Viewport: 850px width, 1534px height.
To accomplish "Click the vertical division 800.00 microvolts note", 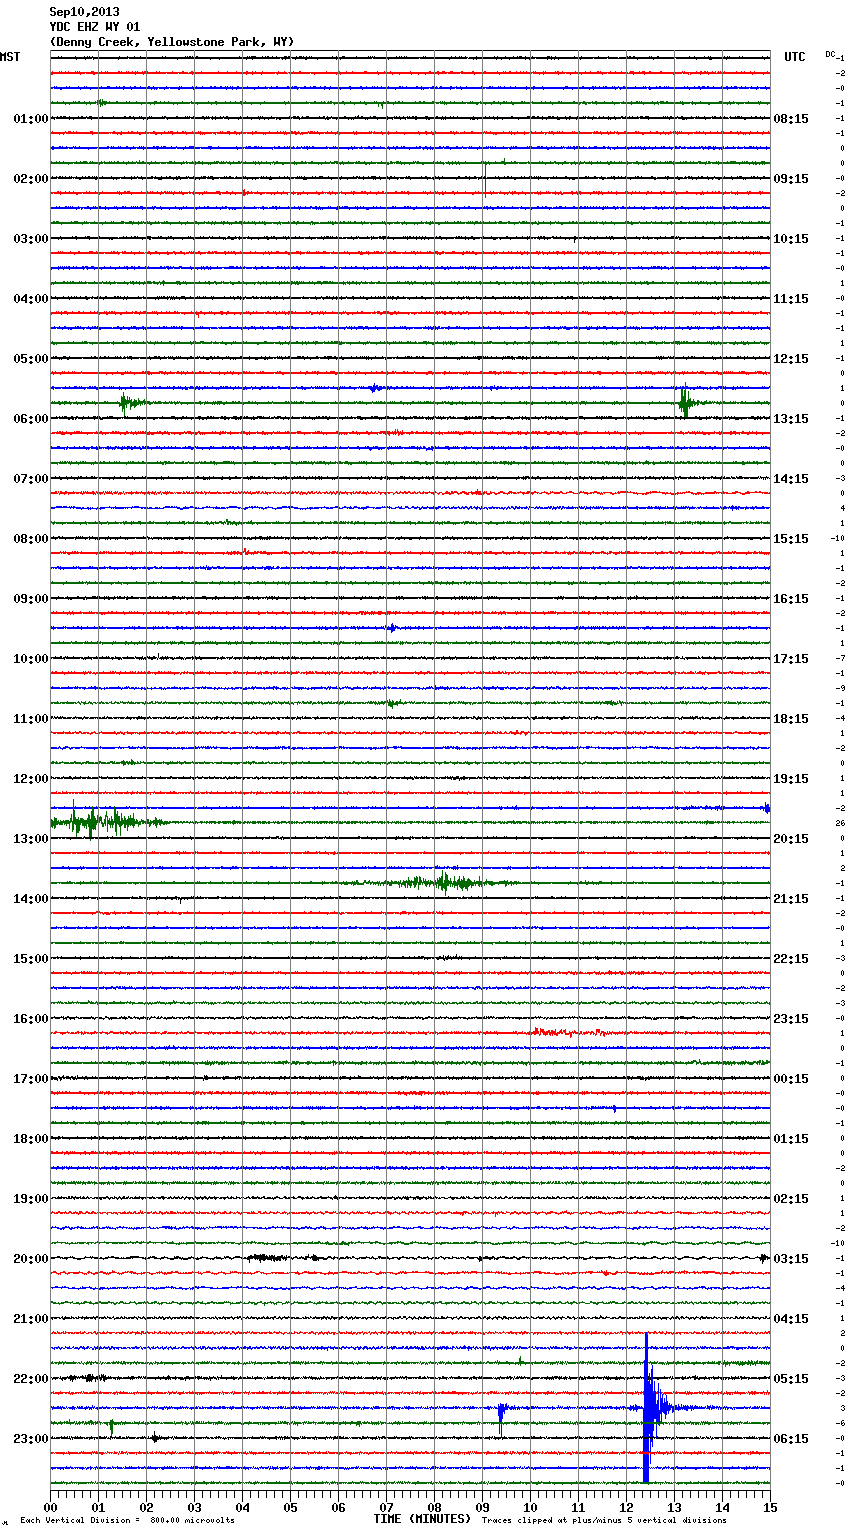I will 127,1521.
